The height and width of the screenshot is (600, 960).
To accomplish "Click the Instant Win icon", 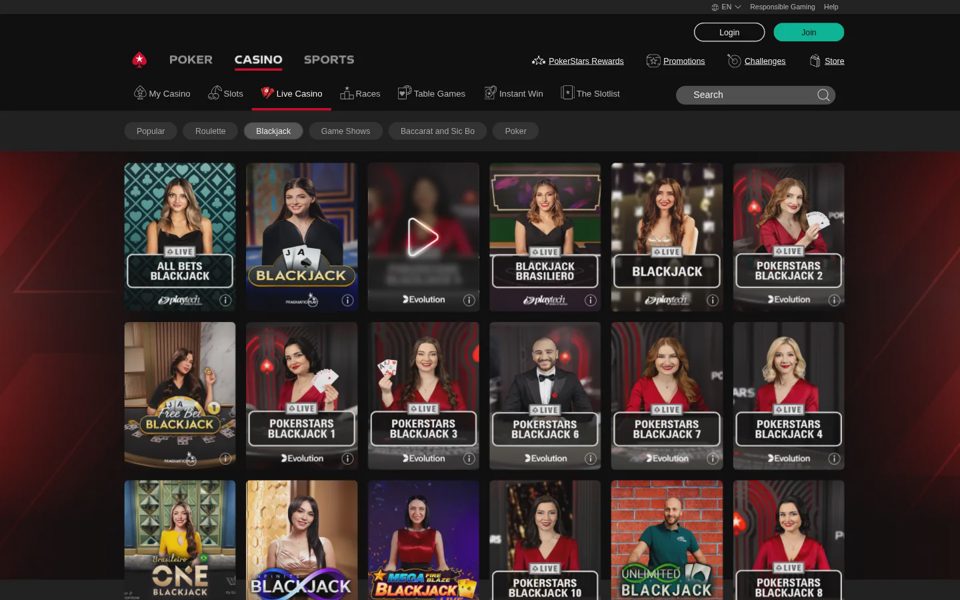I will [490, 92].
